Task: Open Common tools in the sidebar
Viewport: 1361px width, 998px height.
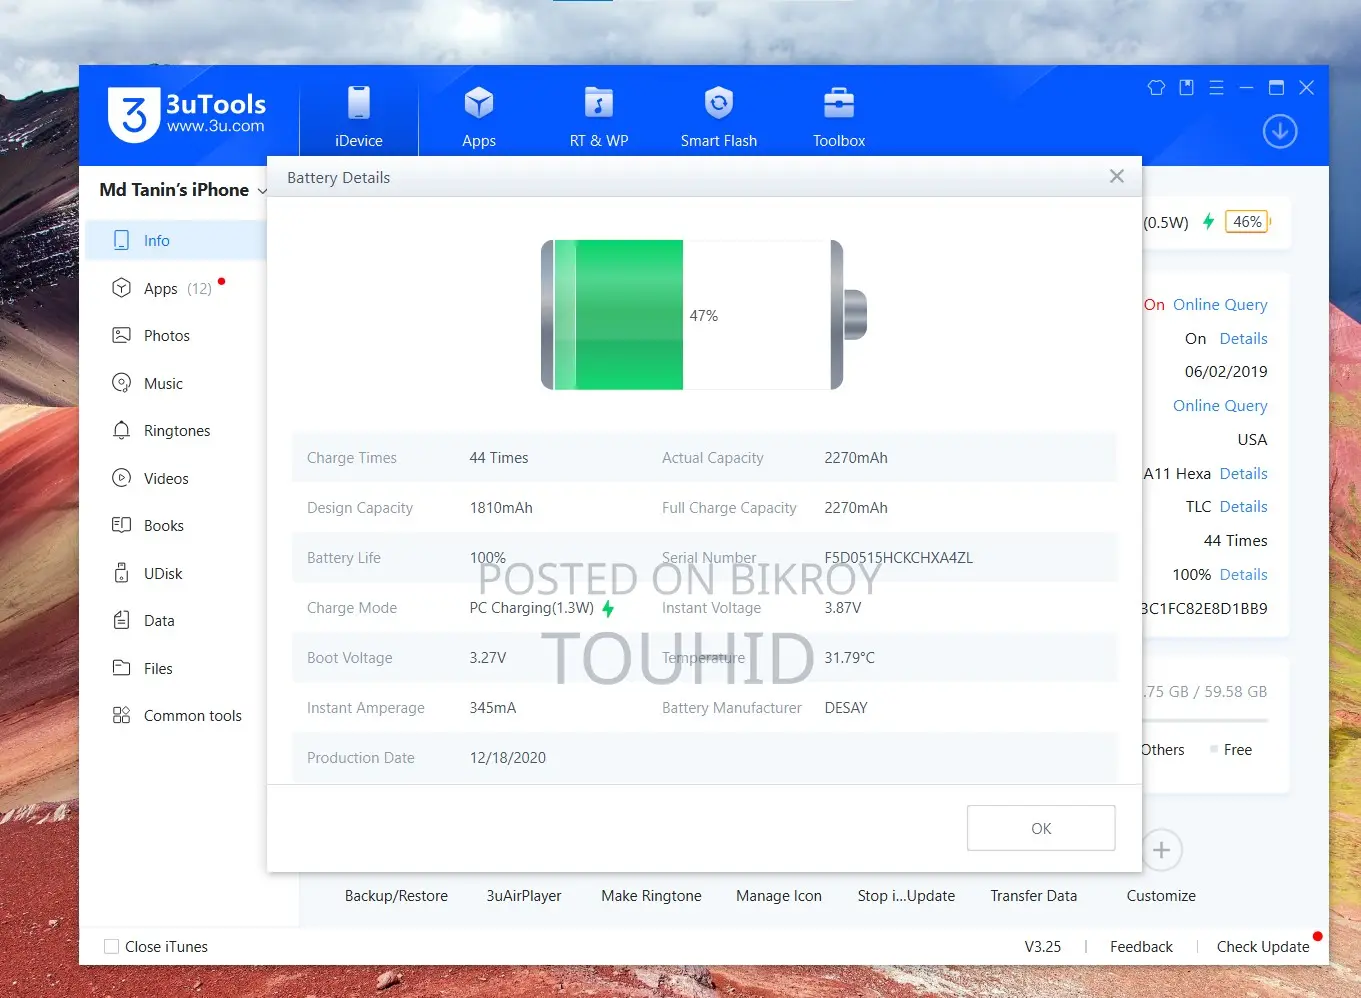Action: pos(176,716)
